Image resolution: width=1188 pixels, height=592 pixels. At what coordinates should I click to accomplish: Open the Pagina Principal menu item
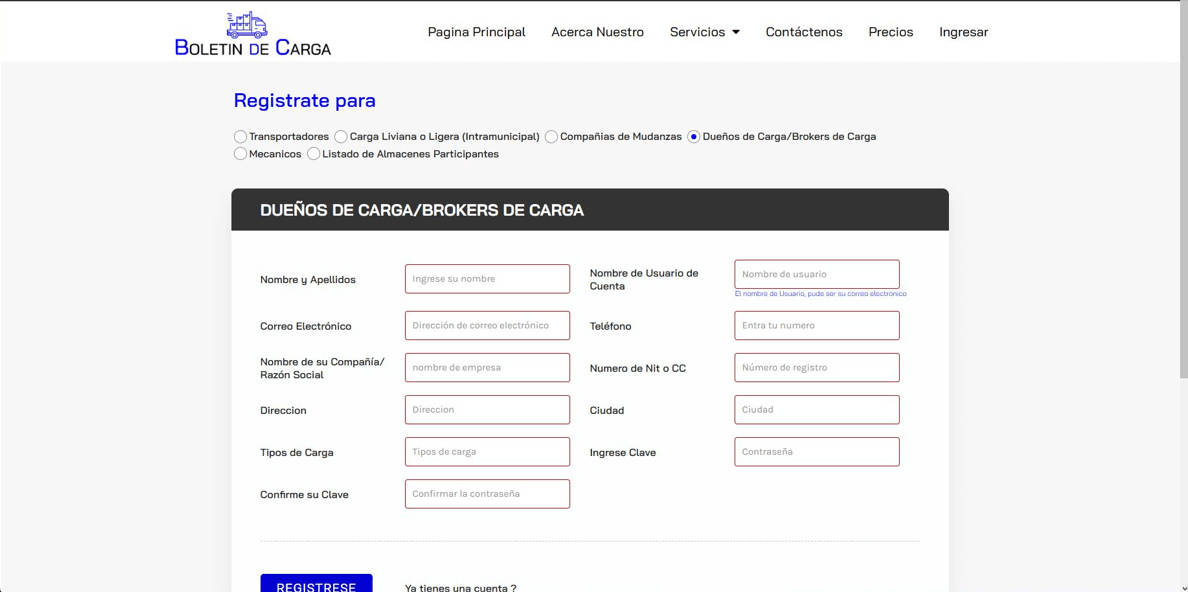476,32
